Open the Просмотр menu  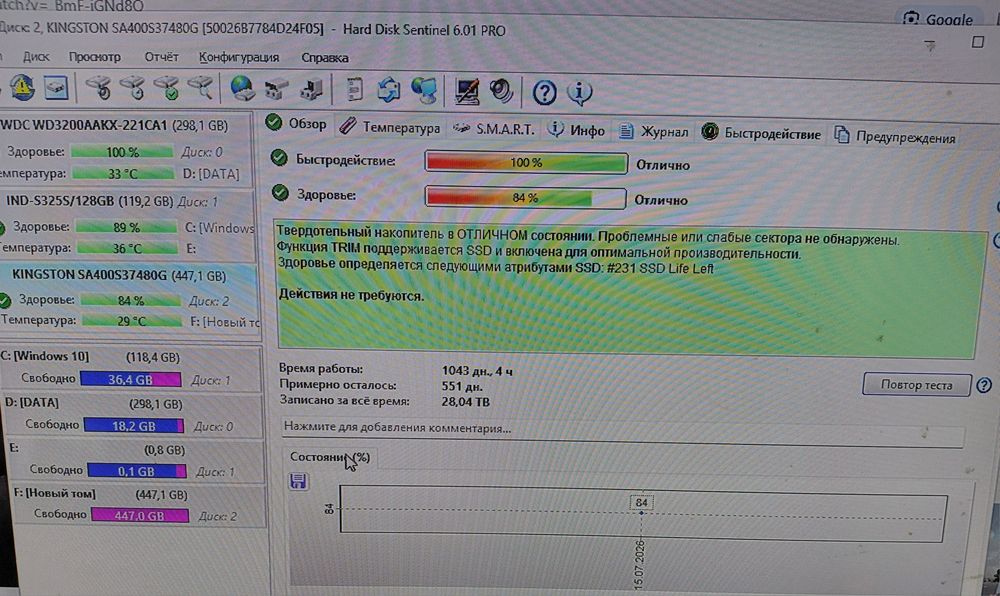click(x=94, y=57)
